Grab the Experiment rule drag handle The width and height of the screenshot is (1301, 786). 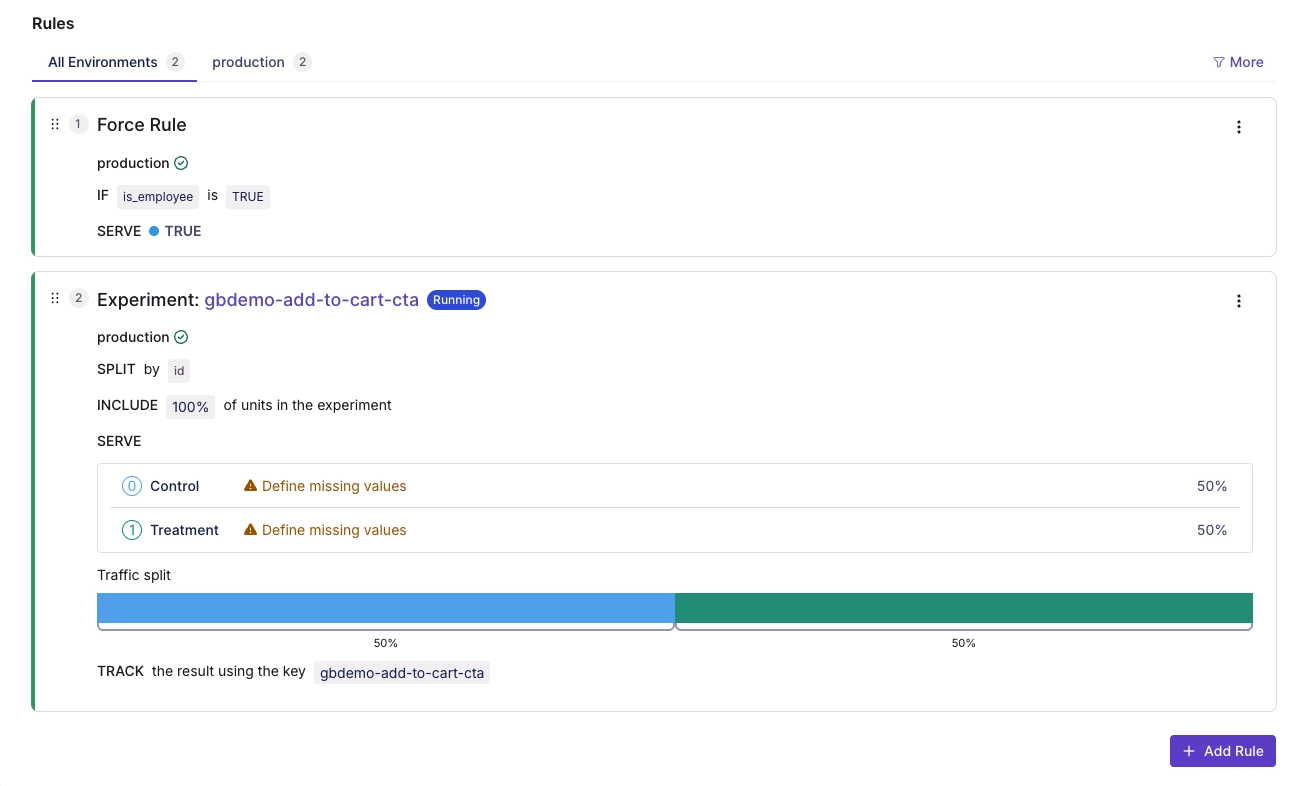click(55, 298)
